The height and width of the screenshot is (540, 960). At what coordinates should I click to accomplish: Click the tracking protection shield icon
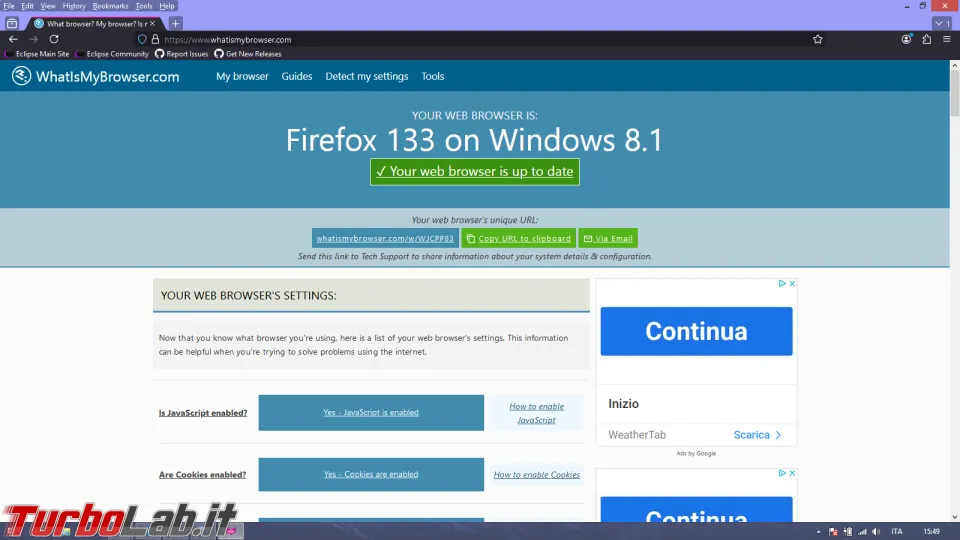click(x=142, y=39)
